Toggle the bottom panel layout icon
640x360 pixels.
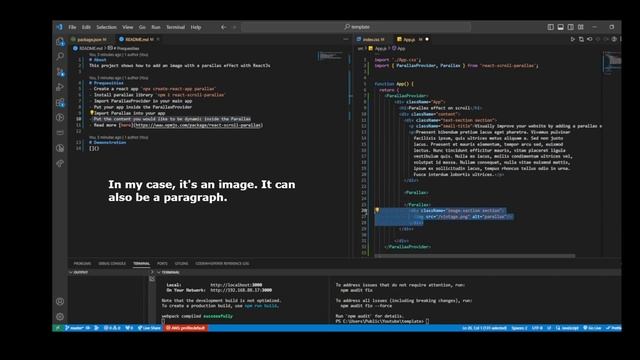click(x=560, y=27)
